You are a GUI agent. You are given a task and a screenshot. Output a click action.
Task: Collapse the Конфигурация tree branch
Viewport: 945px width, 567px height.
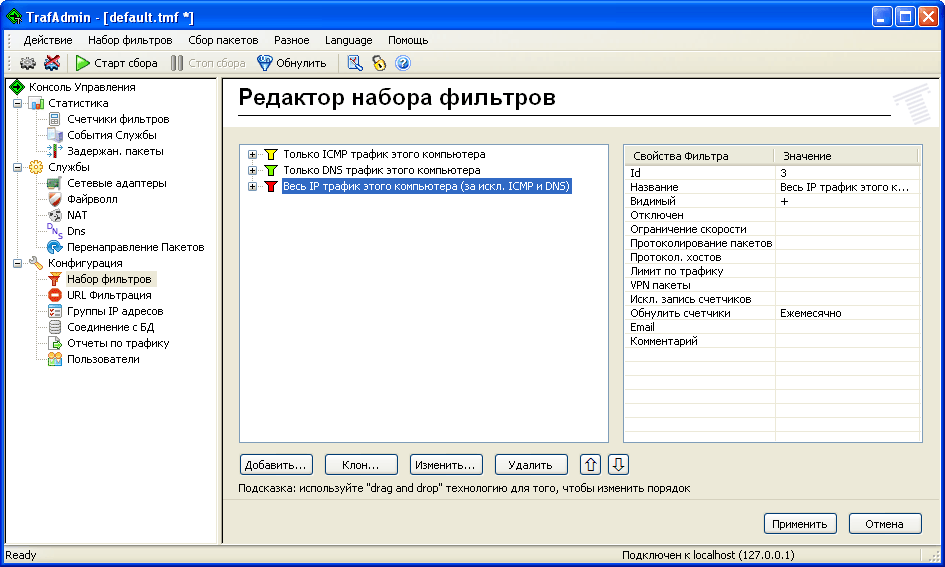17,263
